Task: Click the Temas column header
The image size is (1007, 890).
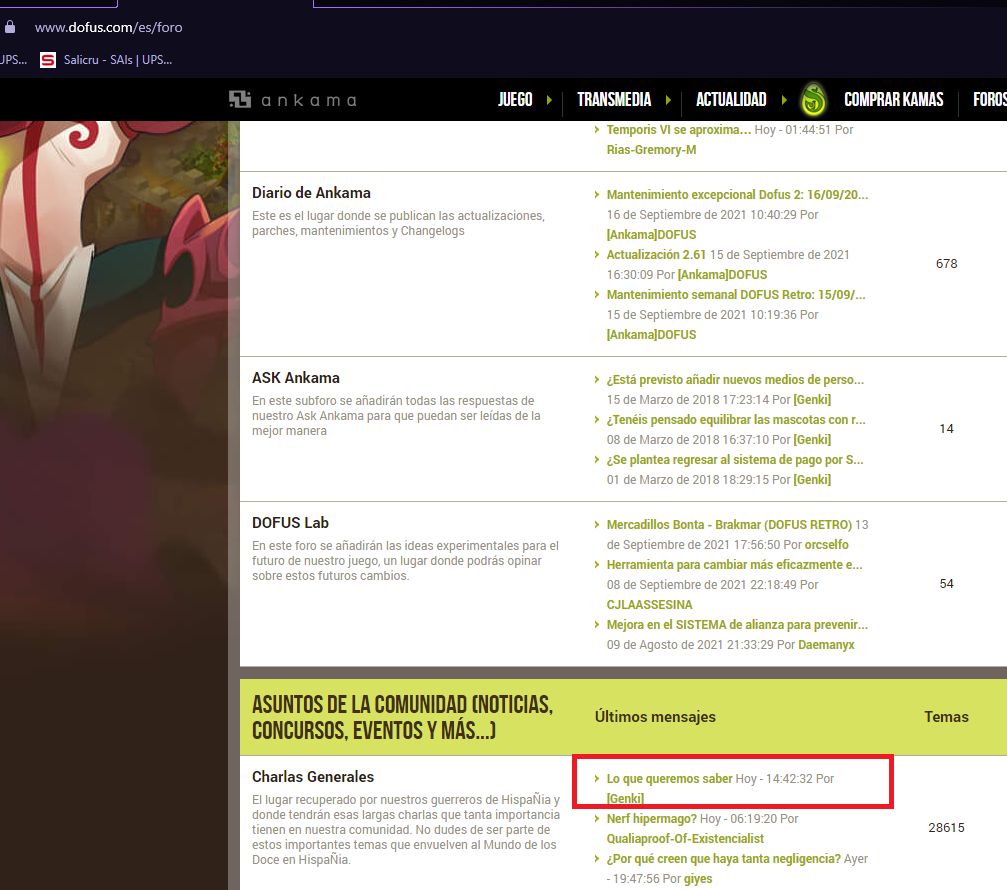Action: 946,717
